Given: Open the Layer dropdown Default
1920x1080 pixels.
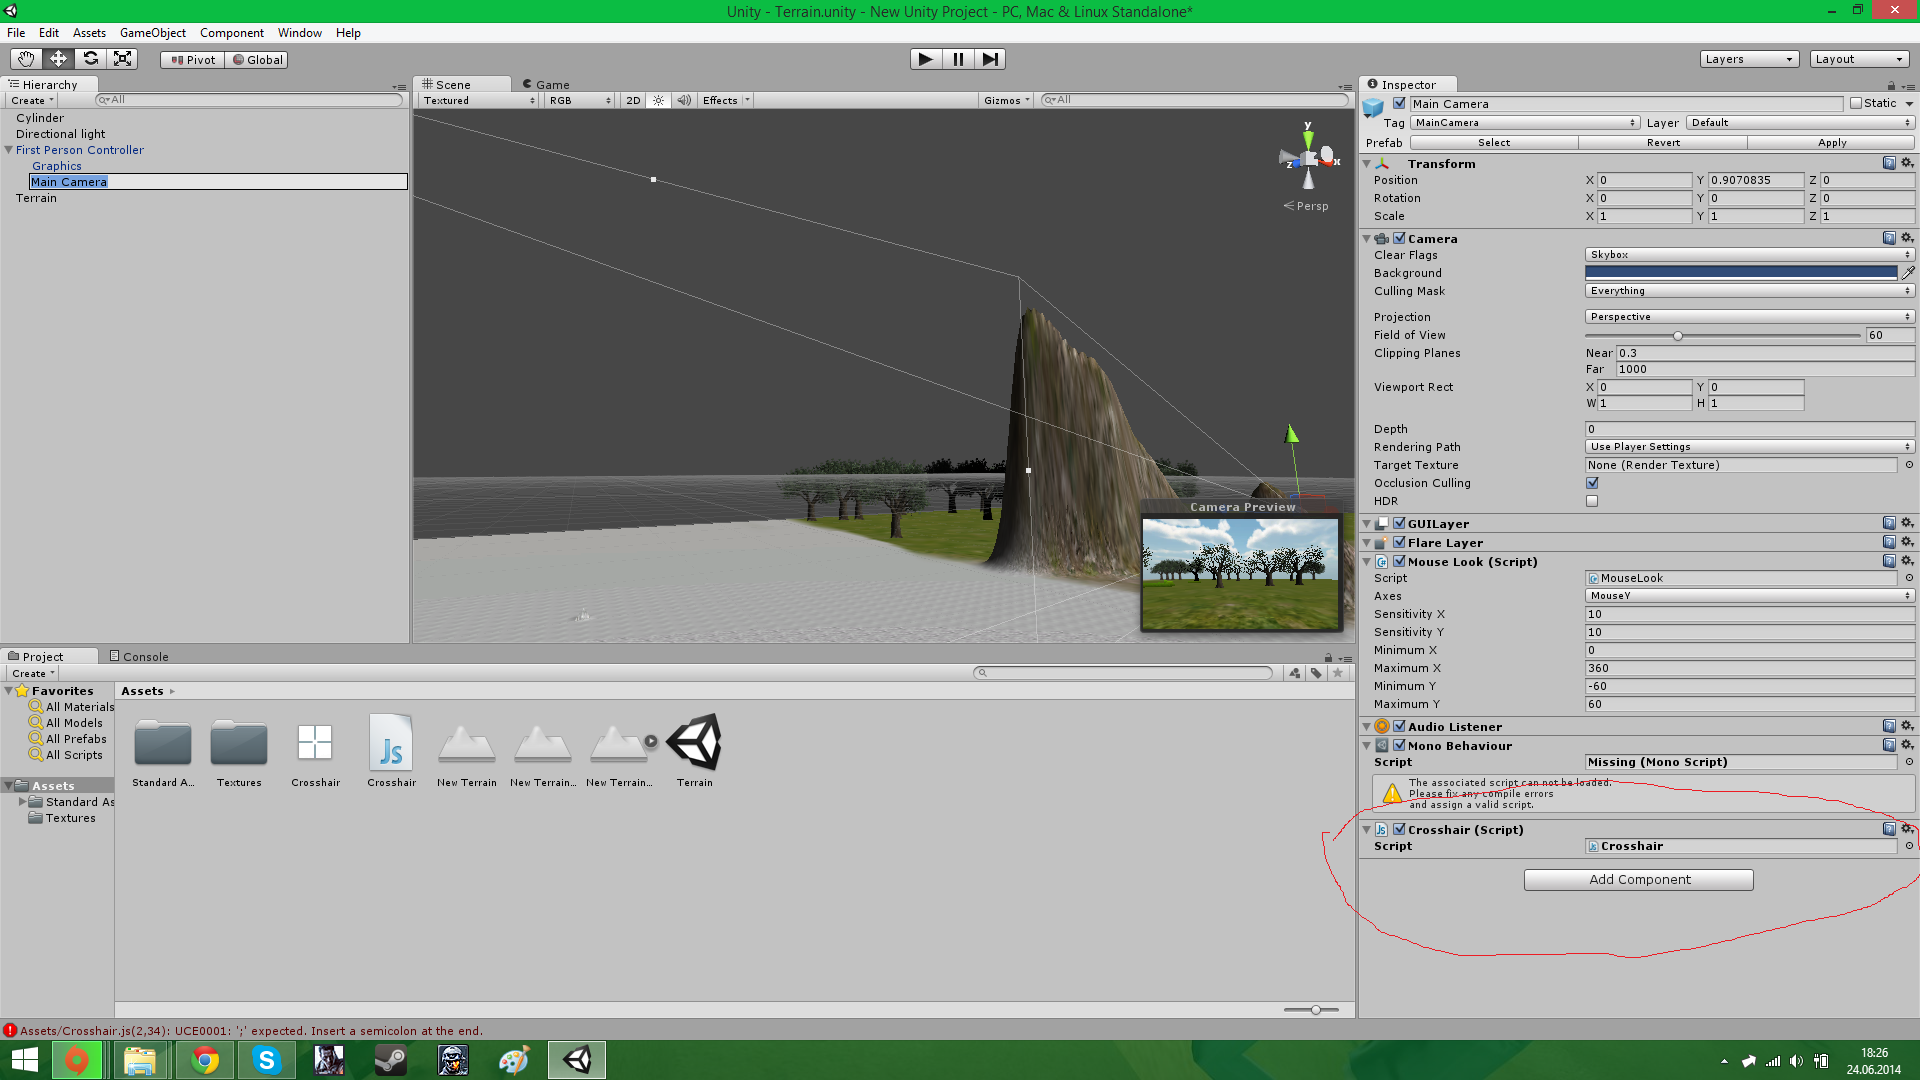Looking at the screenshot, I should 1800,122.
